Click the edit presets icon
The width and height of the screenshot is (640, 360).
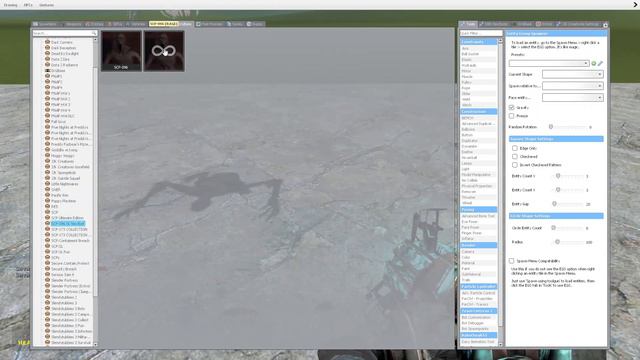[600, 63]
